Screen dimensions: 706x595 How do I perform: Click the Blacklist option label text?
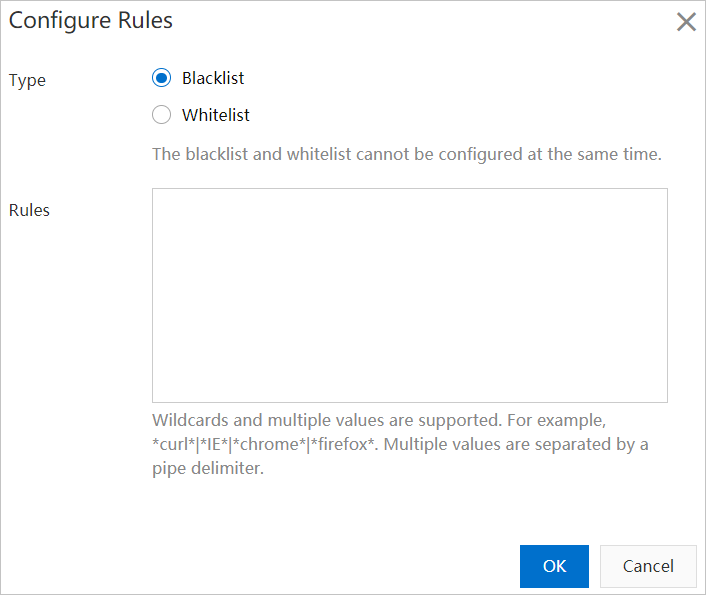[x=213, y=78]
